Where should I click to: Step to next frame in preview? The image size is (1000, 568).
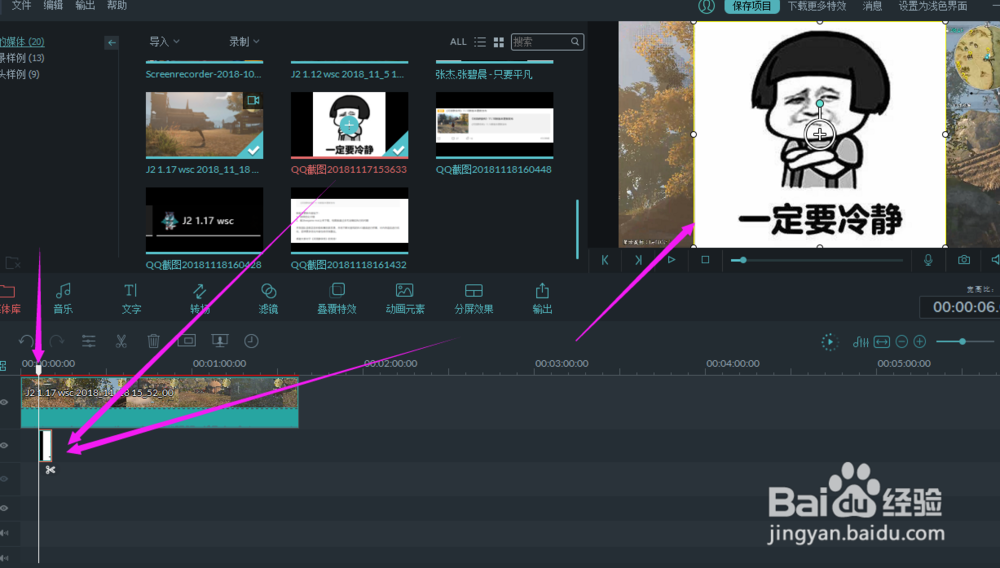coord(638,259)
